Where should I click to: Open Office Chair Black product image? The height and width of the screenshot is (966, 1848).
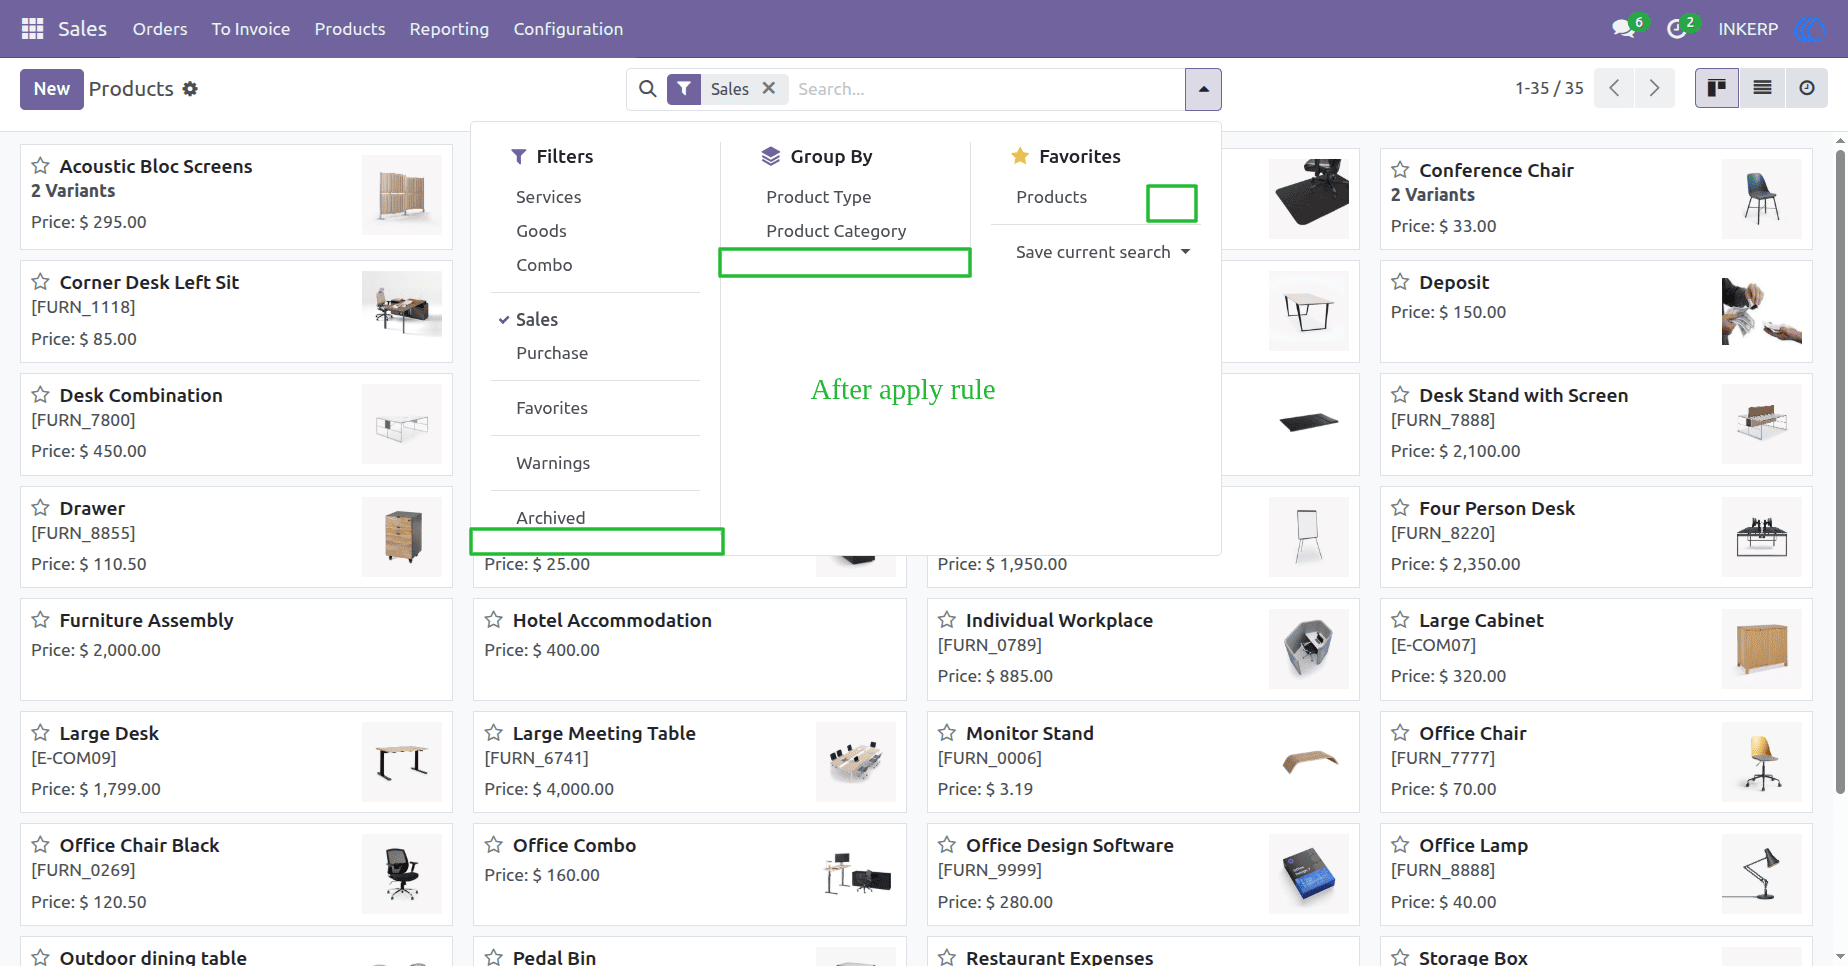[402, 873]
